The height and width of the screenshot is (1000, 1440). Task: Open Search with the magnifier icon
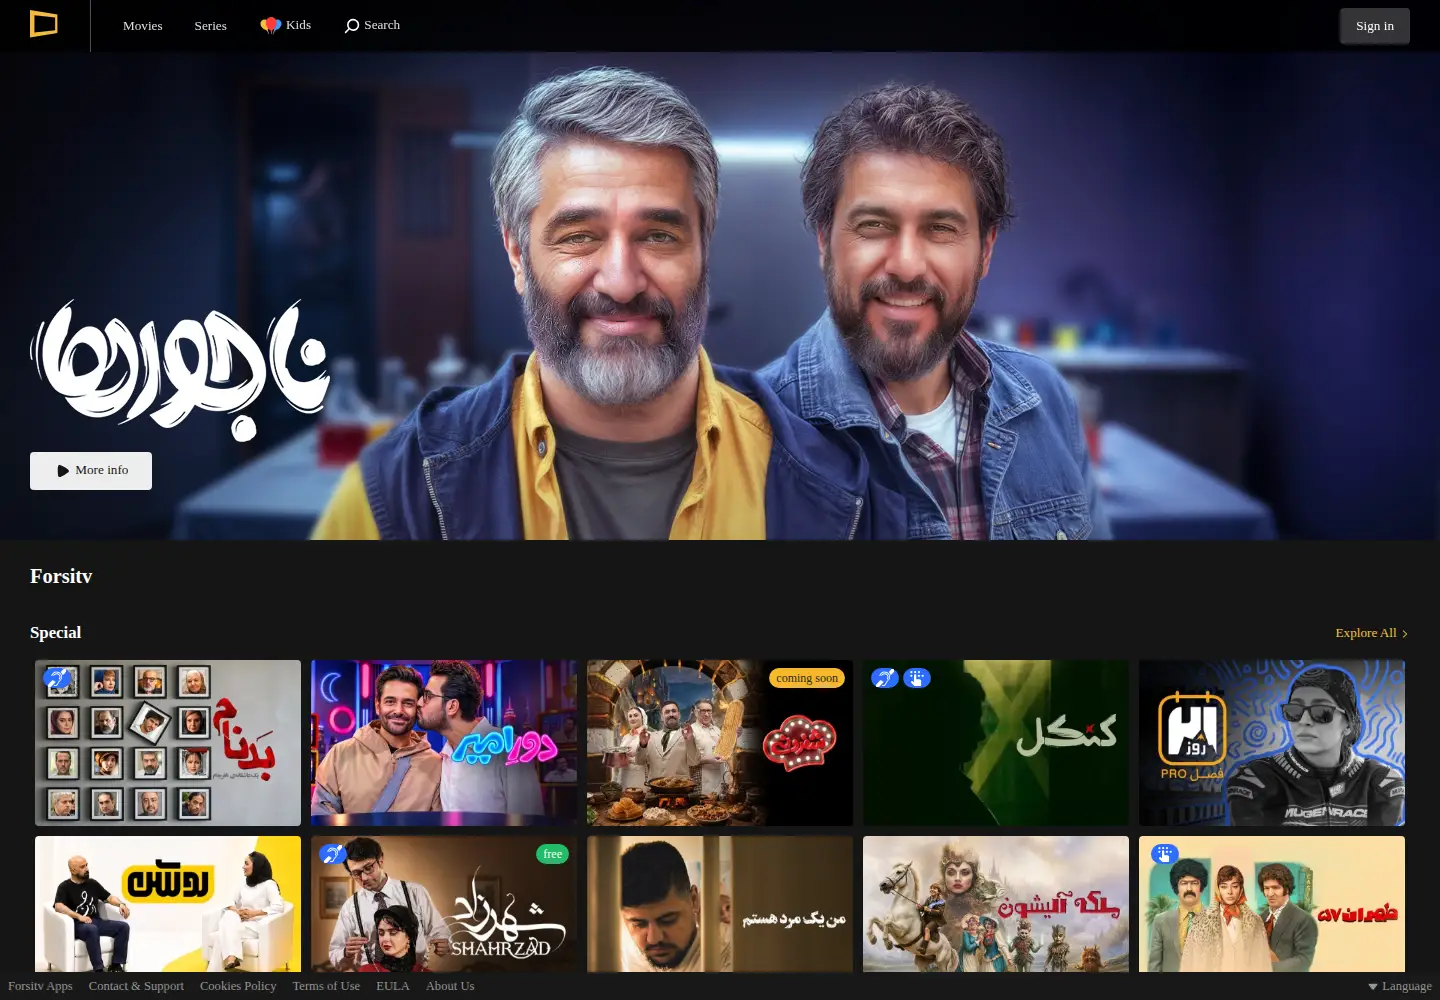[372, 25]
